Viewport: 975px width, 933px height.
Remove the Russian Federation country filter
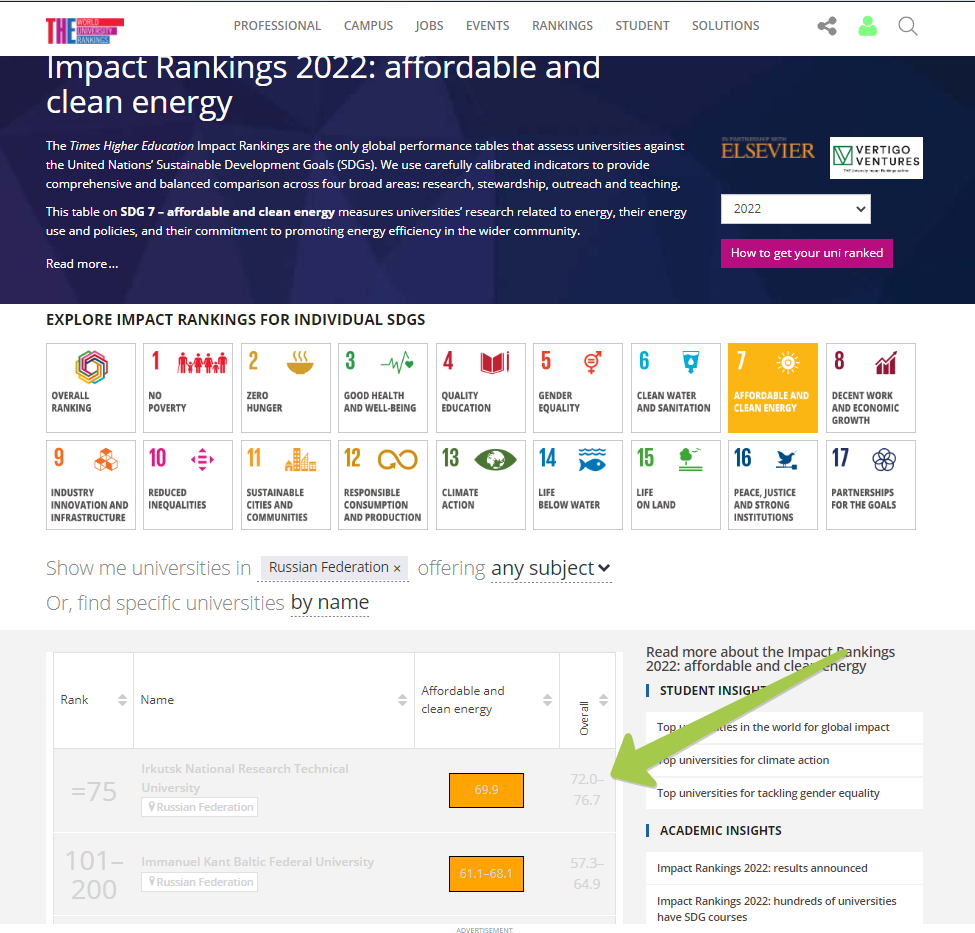(397, 569)
